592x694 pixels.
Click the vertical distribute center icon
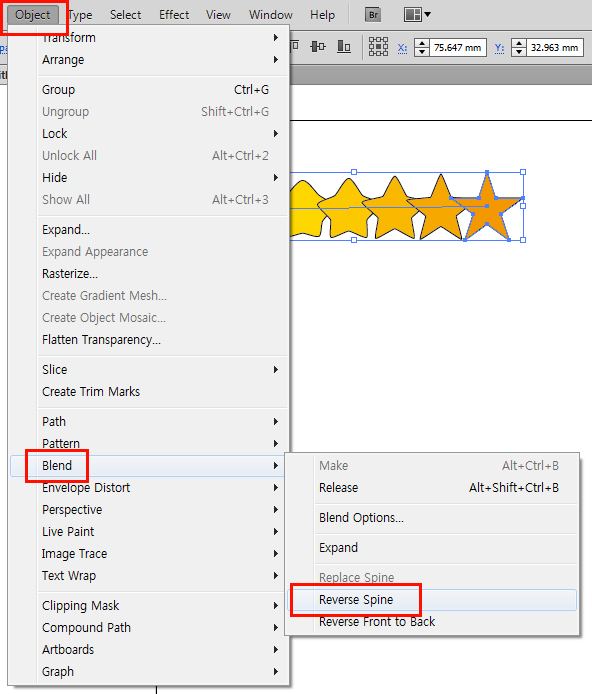(318, 46)
